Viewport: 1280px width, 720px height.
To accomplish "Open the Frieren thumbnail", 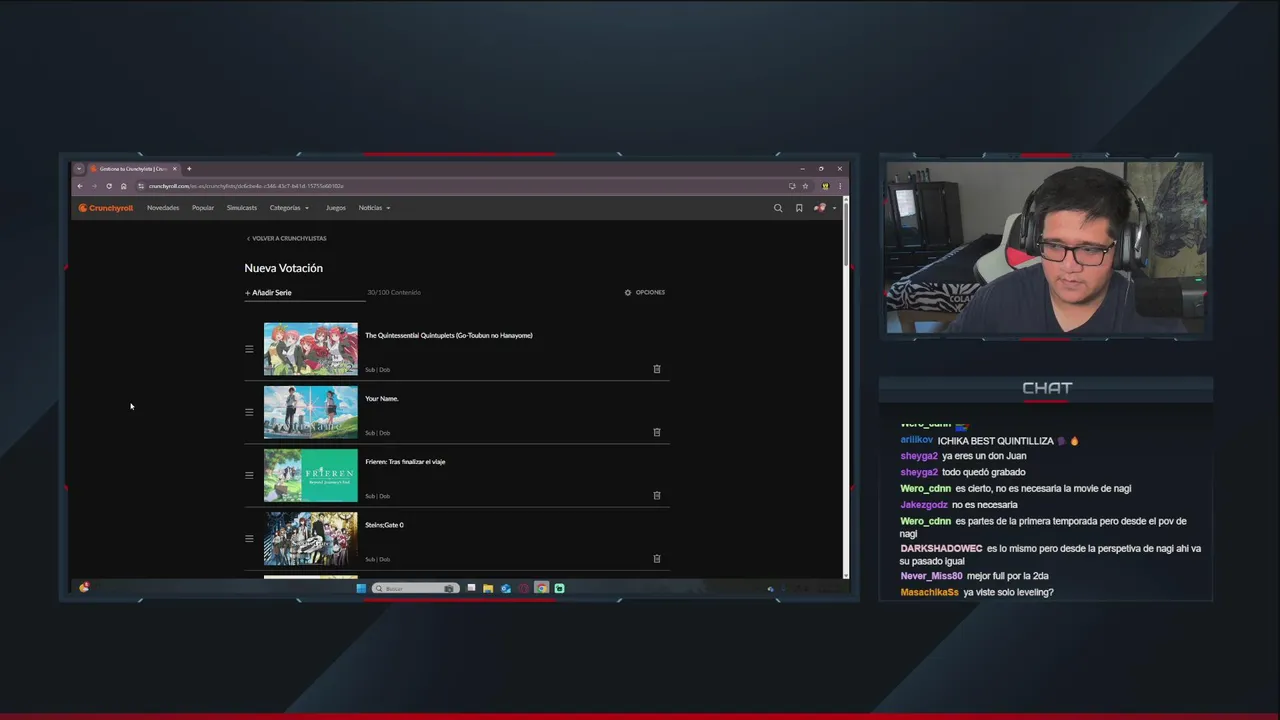I will coord(310,475).
